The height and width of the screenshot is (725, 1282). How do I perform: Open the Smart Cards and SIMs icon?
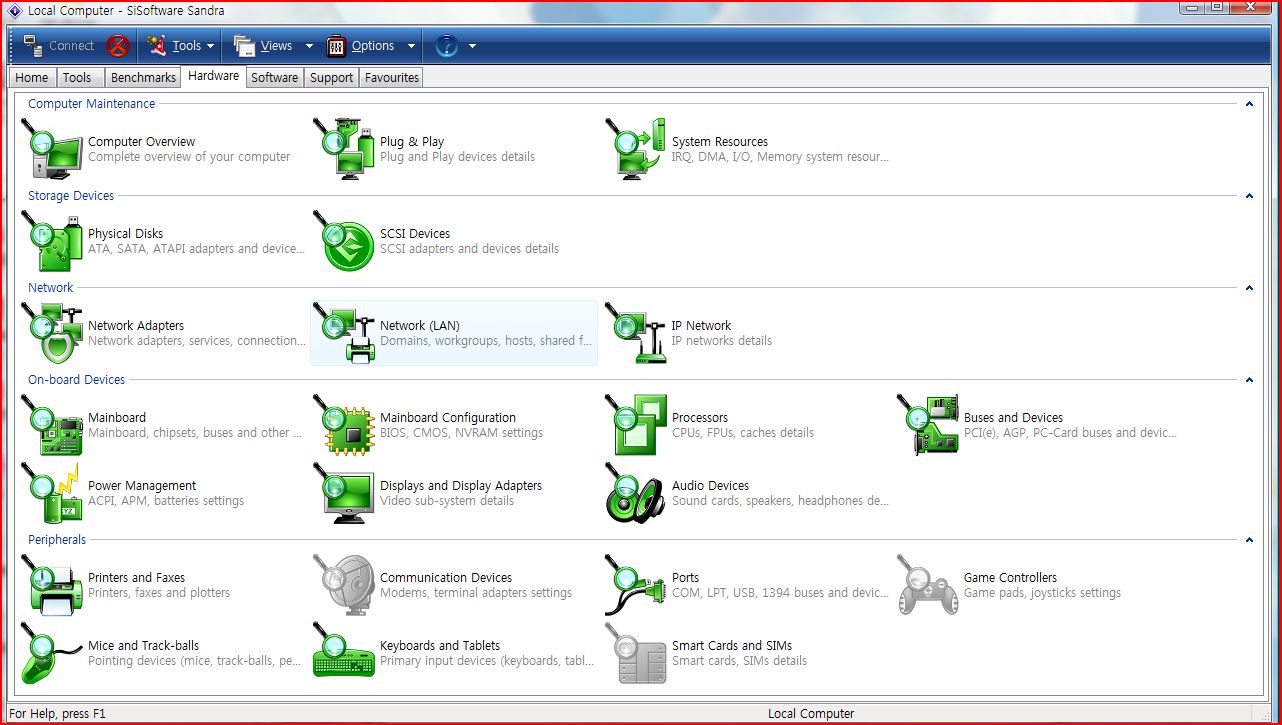click(x=636, y=653)
